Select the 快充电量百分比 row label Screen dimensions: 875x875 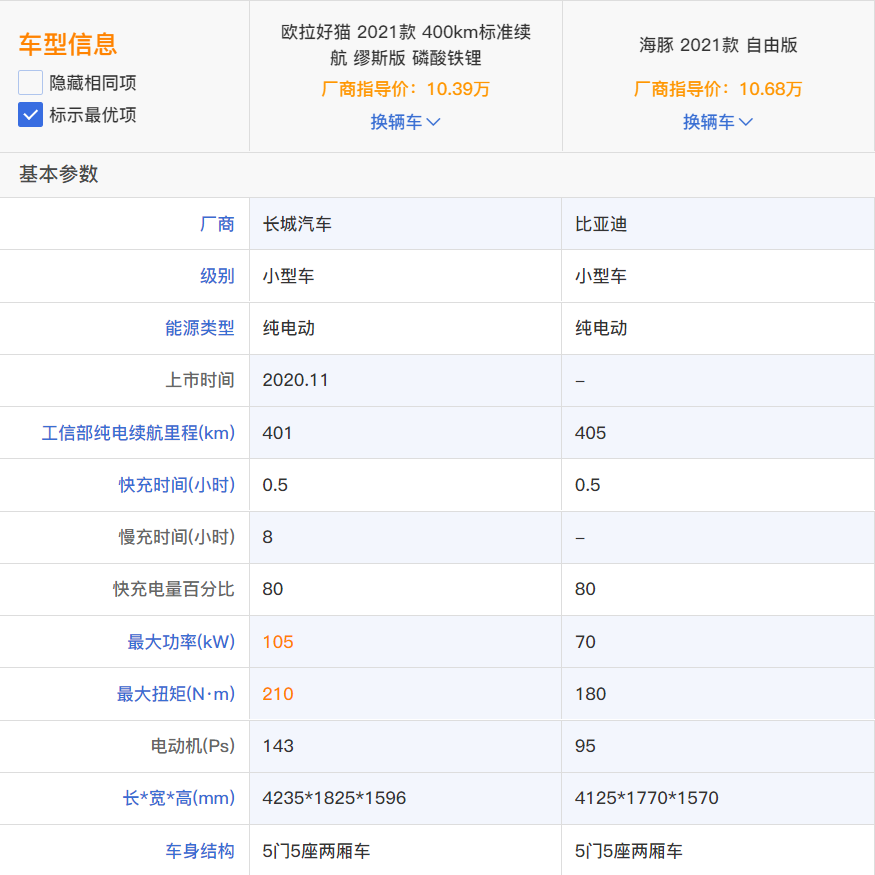pos(173,589)
